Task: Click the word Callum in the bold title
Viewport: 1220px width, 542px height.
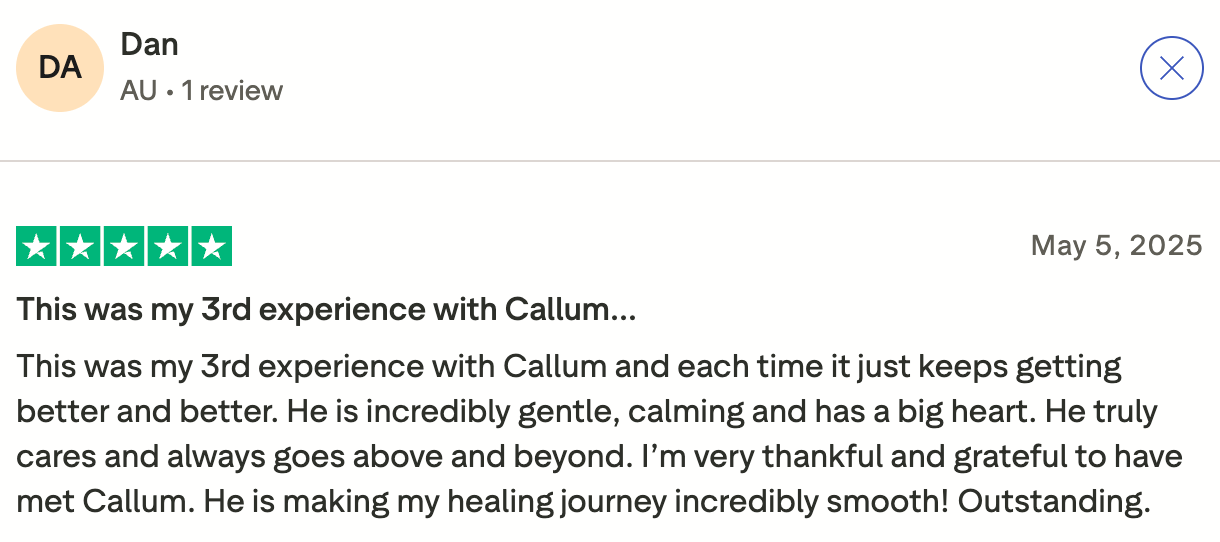Action: point(556,310)
